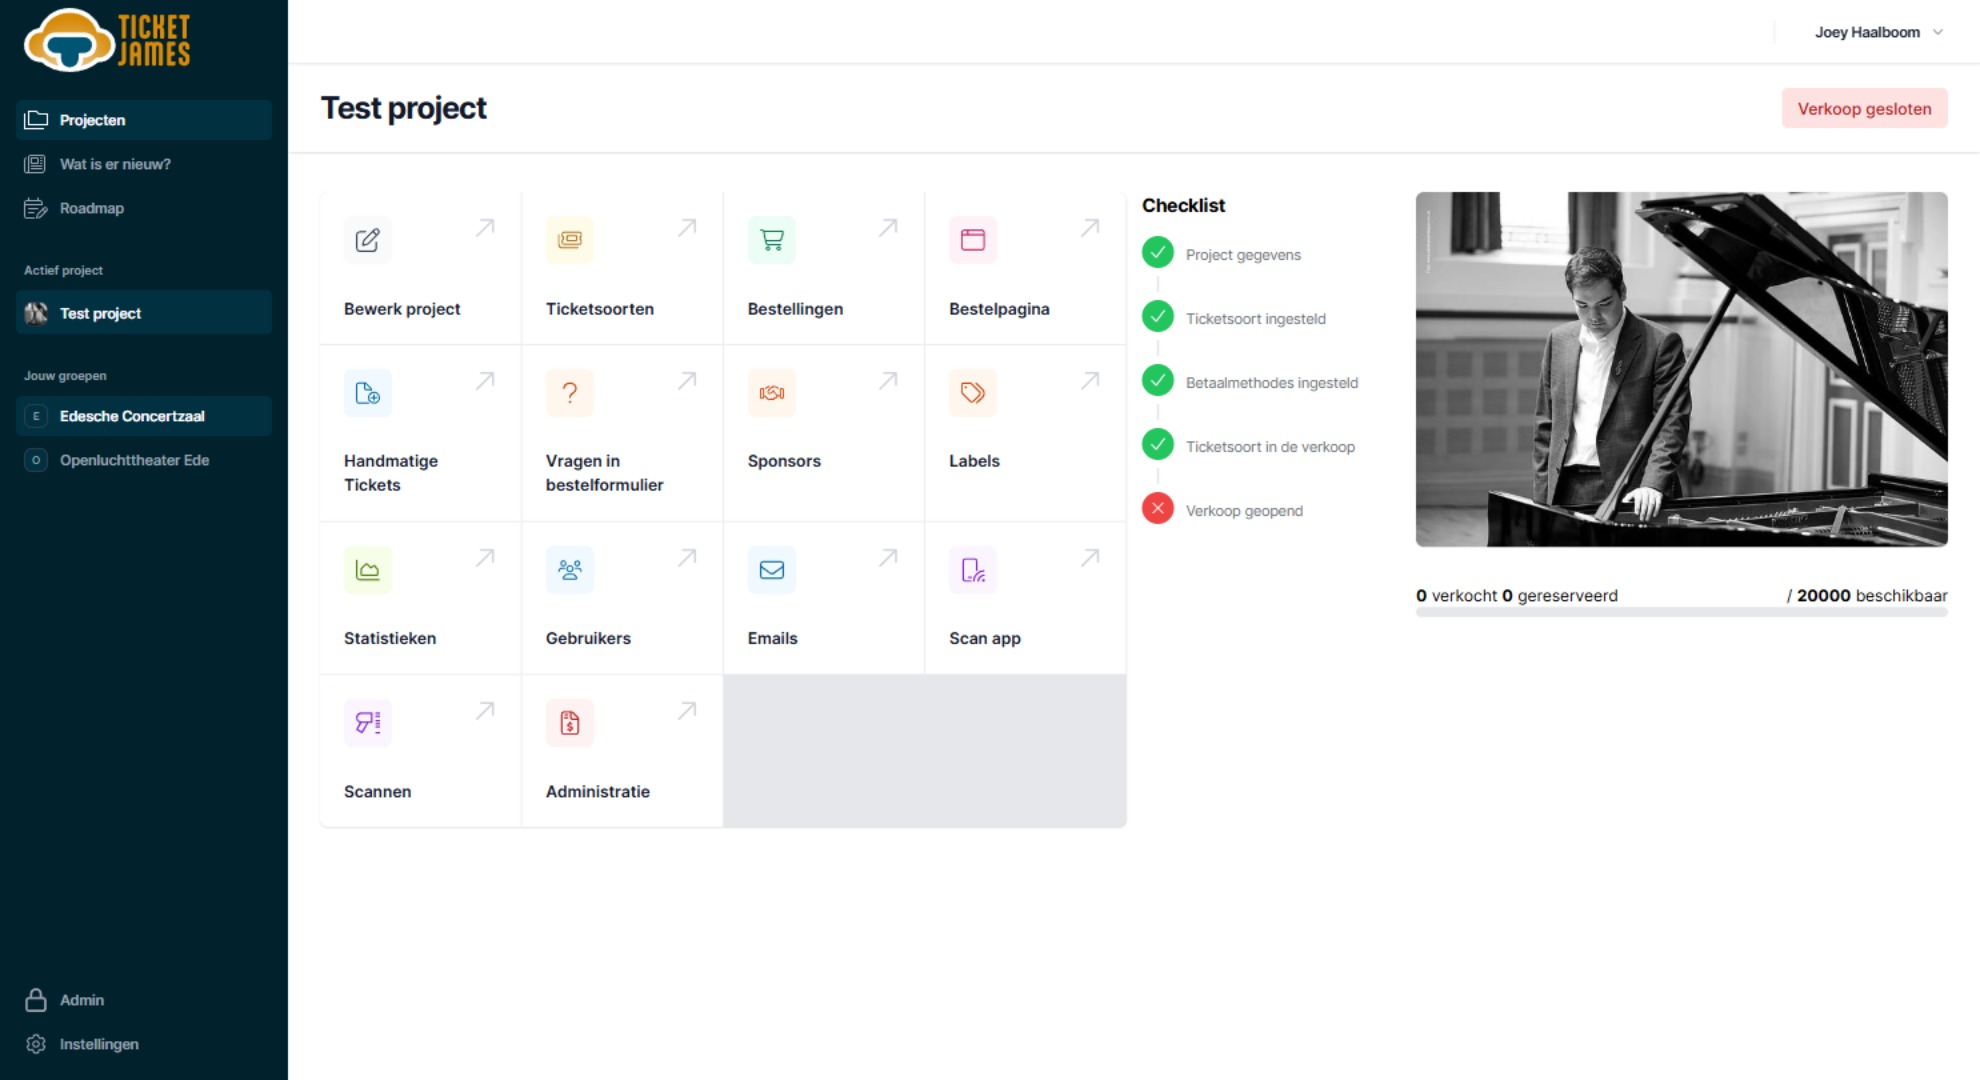Click the arrow on Vragen in bestelformulier card
The height and width of the screenshot is (1080, 1980).
687,381
